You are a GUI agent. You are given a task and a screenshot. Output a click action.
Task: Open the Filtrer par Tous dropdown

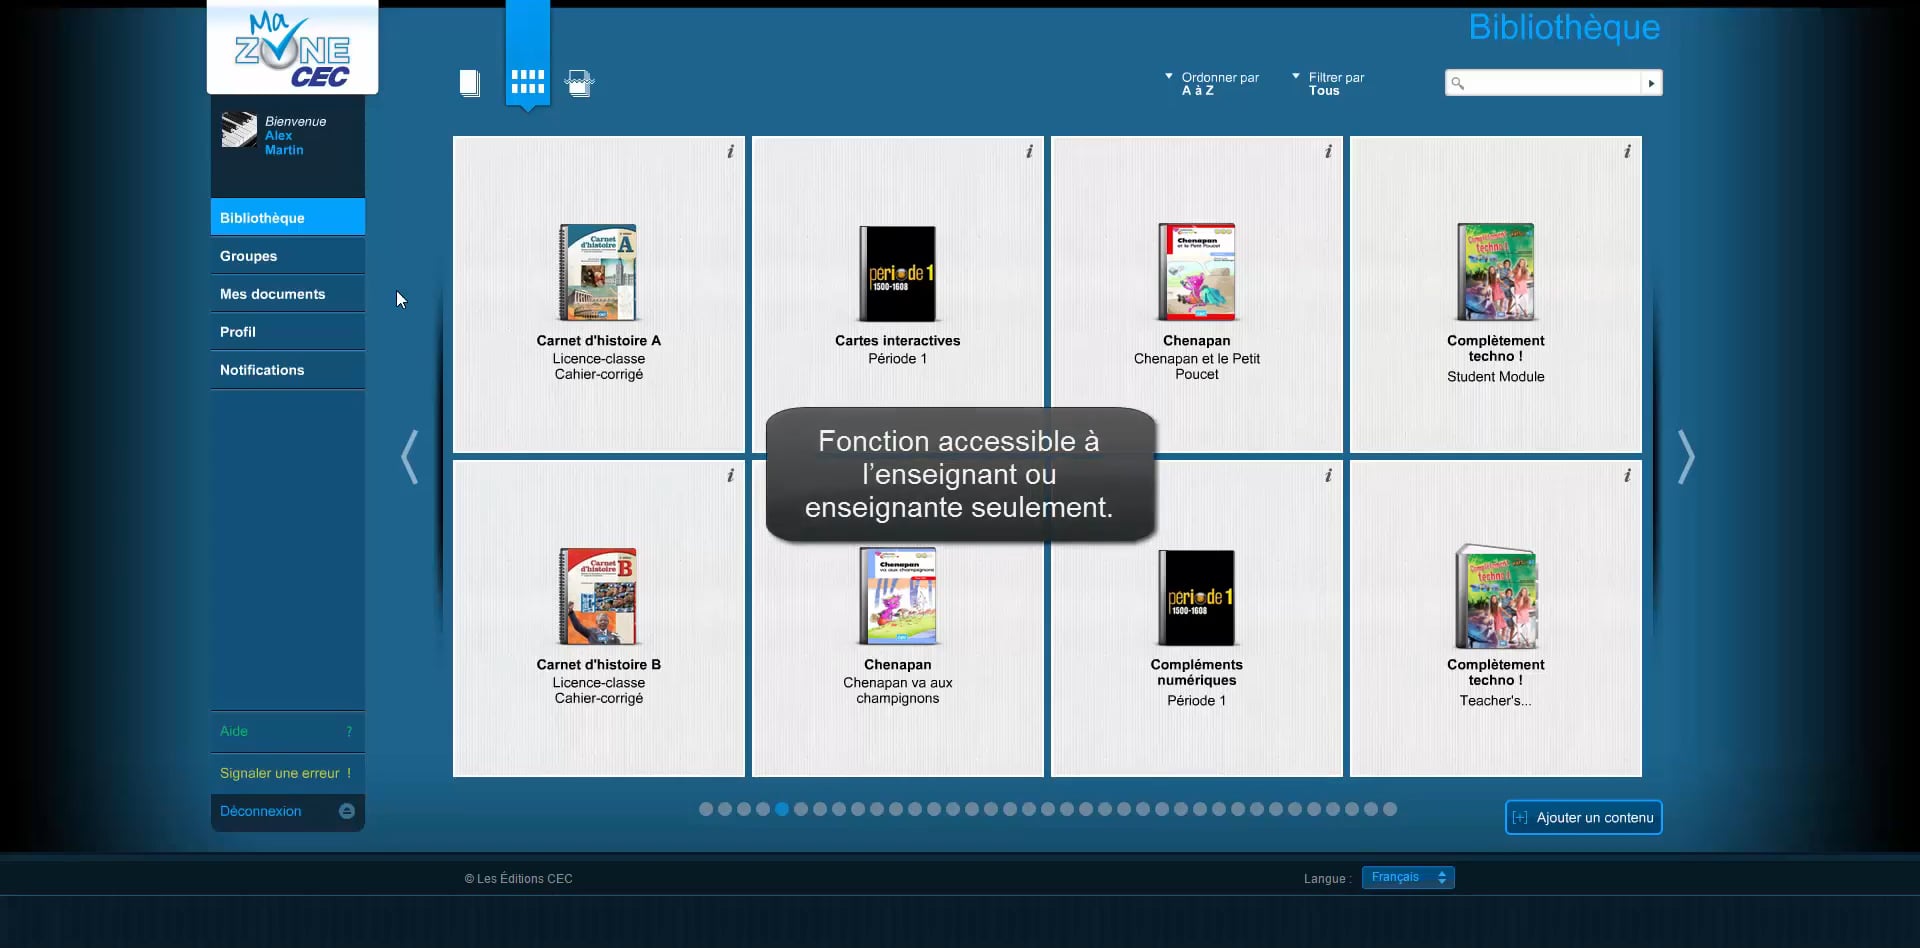coord(1330,83)
